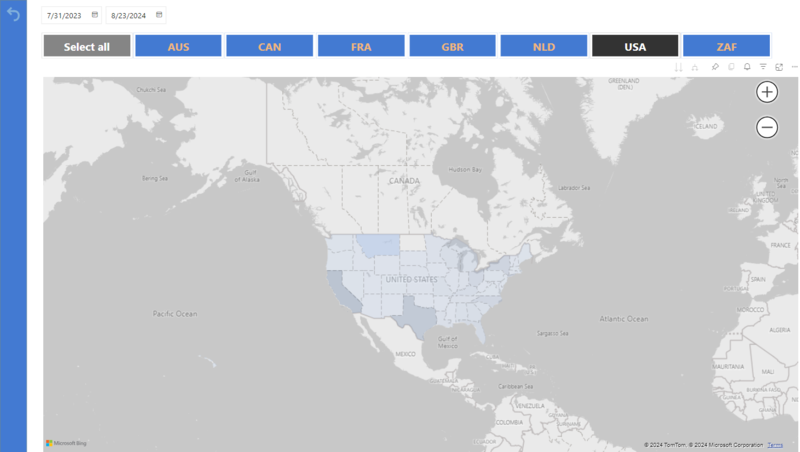Click the MOROCCO map label
Screen dimensions: 800x452
pyautogui.click(x=750, y=310)
